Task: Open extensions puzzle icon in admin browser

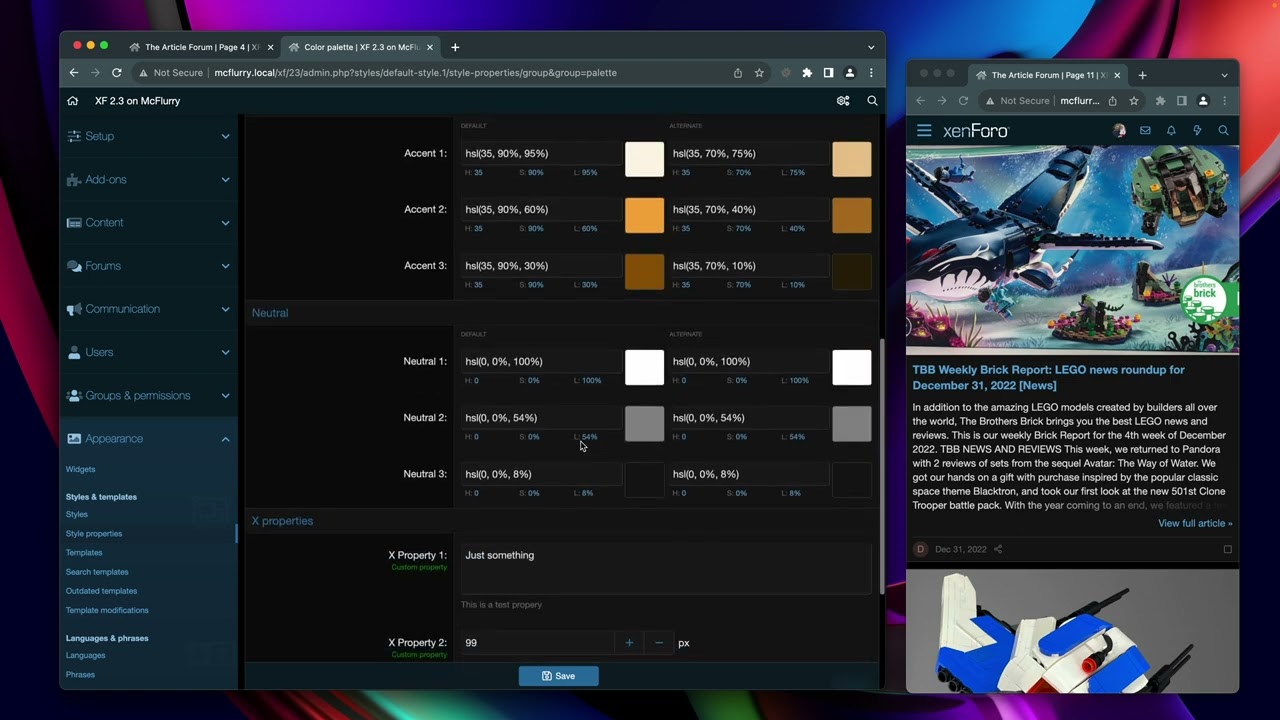Action: click(x=807, y=73)
